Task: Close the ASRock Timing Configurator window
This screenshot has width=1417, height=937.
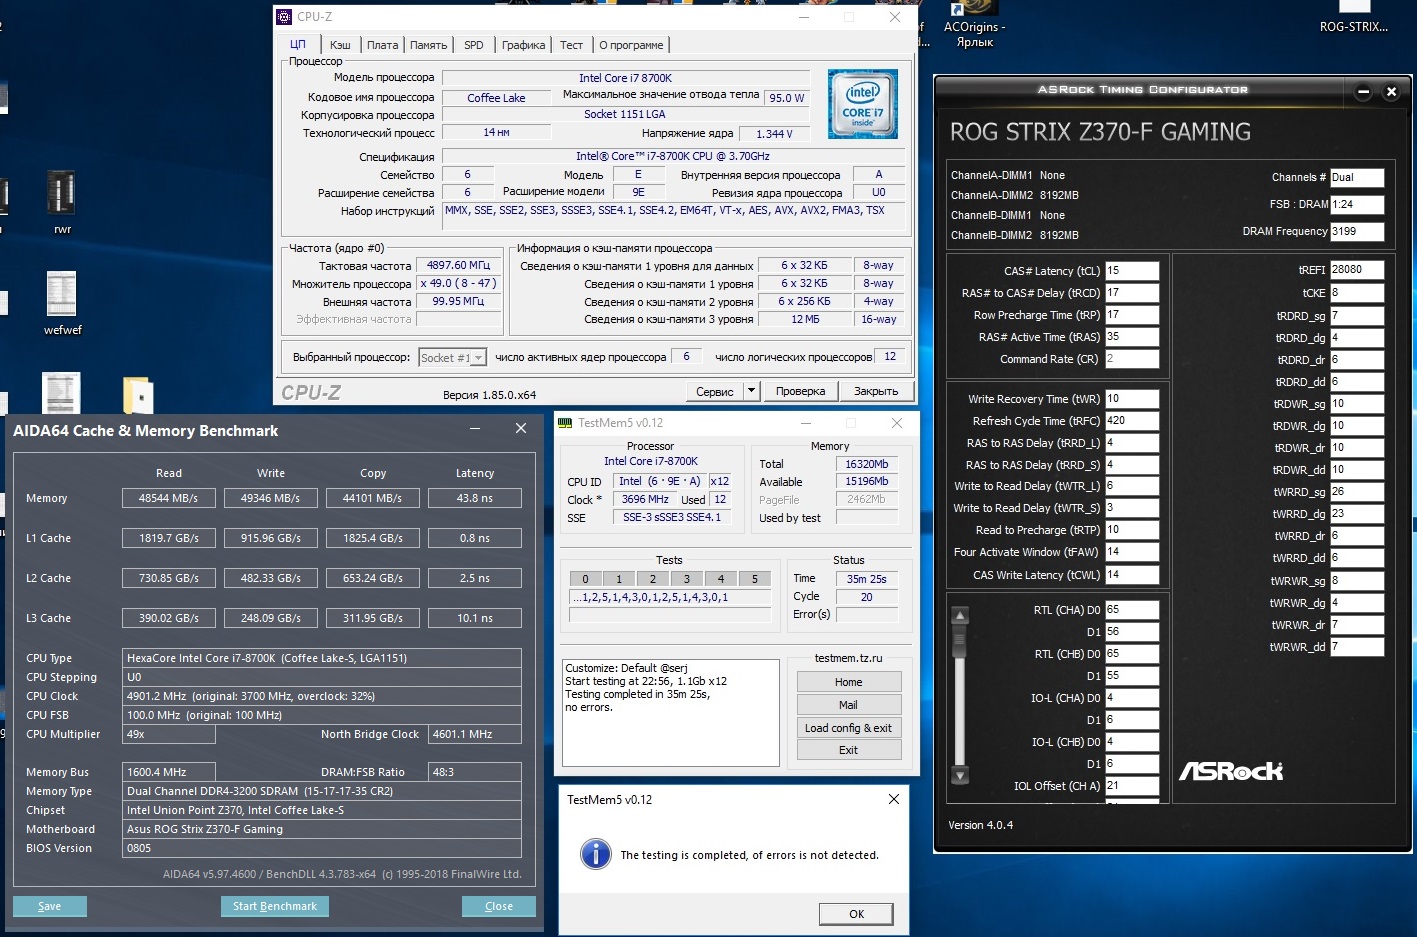Action: tap(1391, 92)
